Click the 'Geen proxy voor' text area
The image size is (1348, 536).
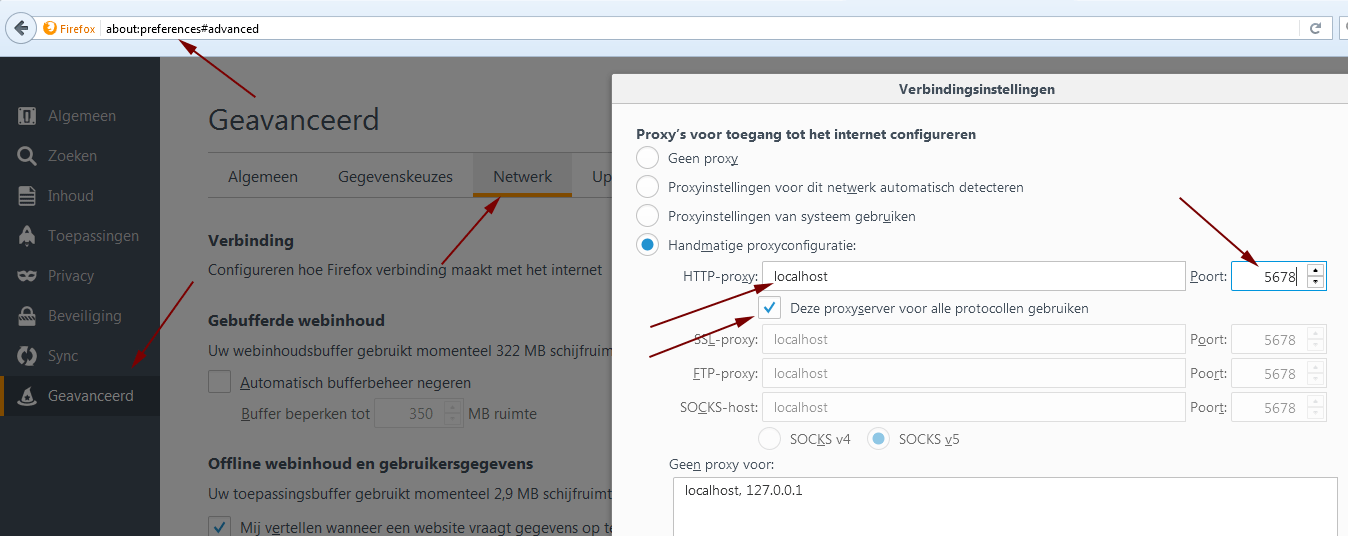click(1005, 506)
